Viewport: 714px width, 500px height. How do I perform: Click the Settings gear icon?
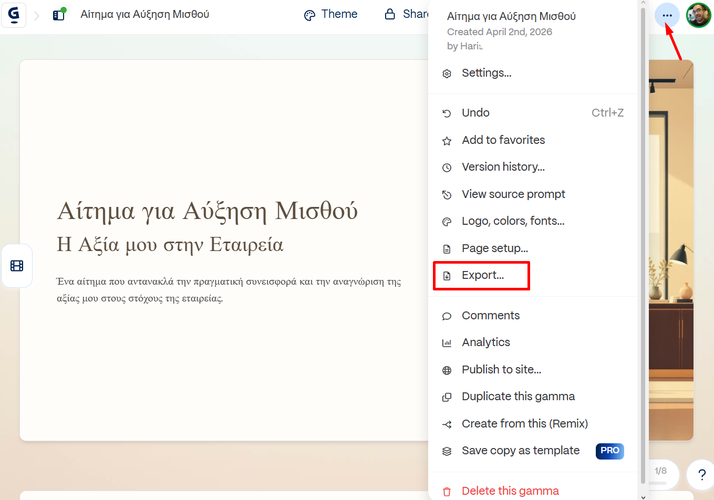pyautogui.click(x=447, y=74)
